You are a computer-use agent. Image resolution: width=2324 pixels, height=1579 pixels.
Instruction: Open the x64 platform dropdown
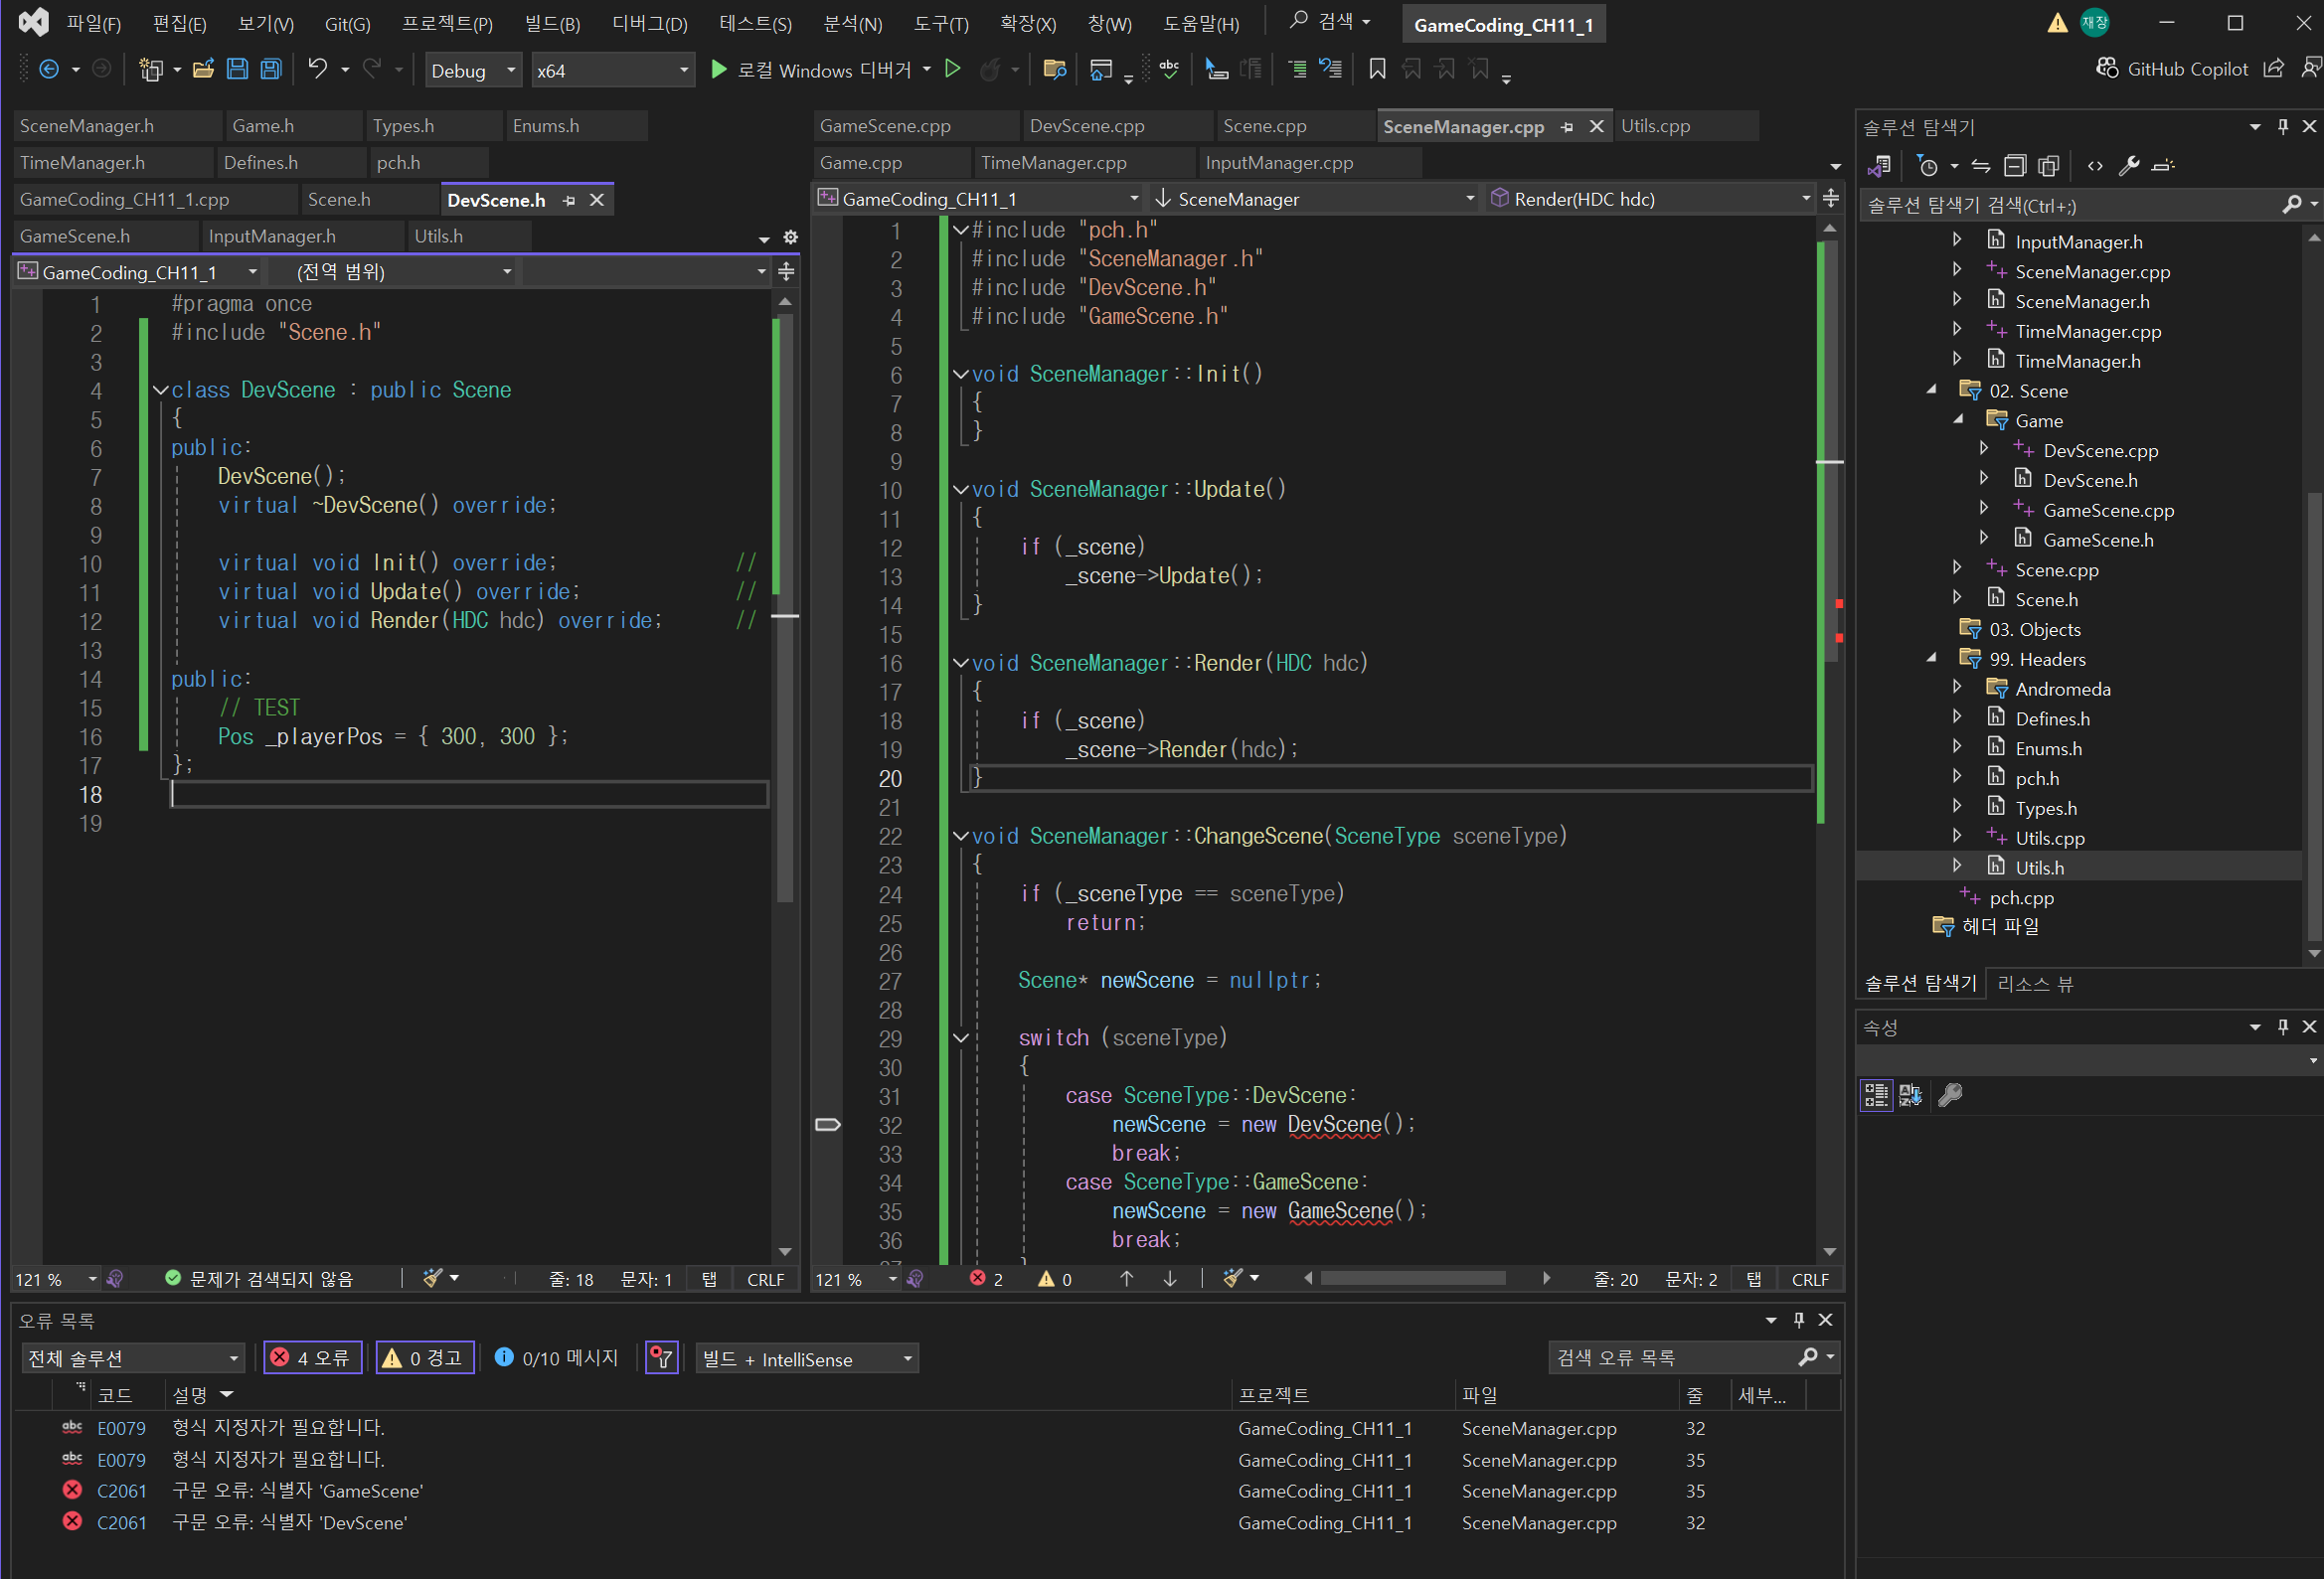coord(612,70)
